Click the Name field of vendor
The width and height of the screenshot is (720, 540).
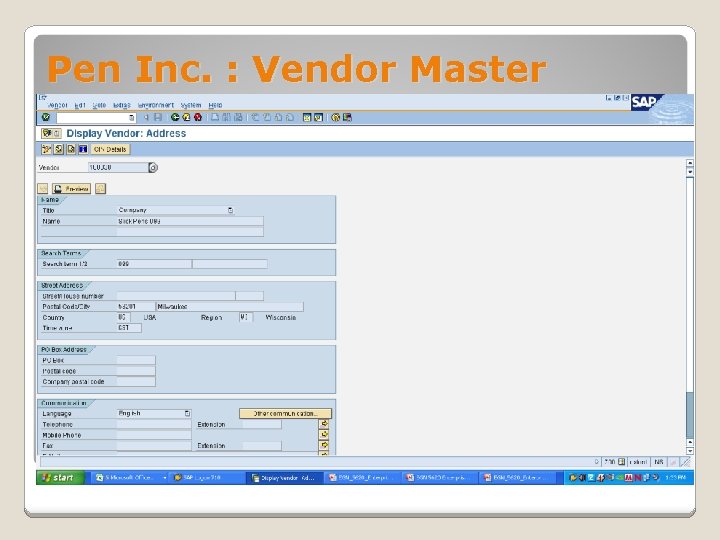tap(190, 221)
